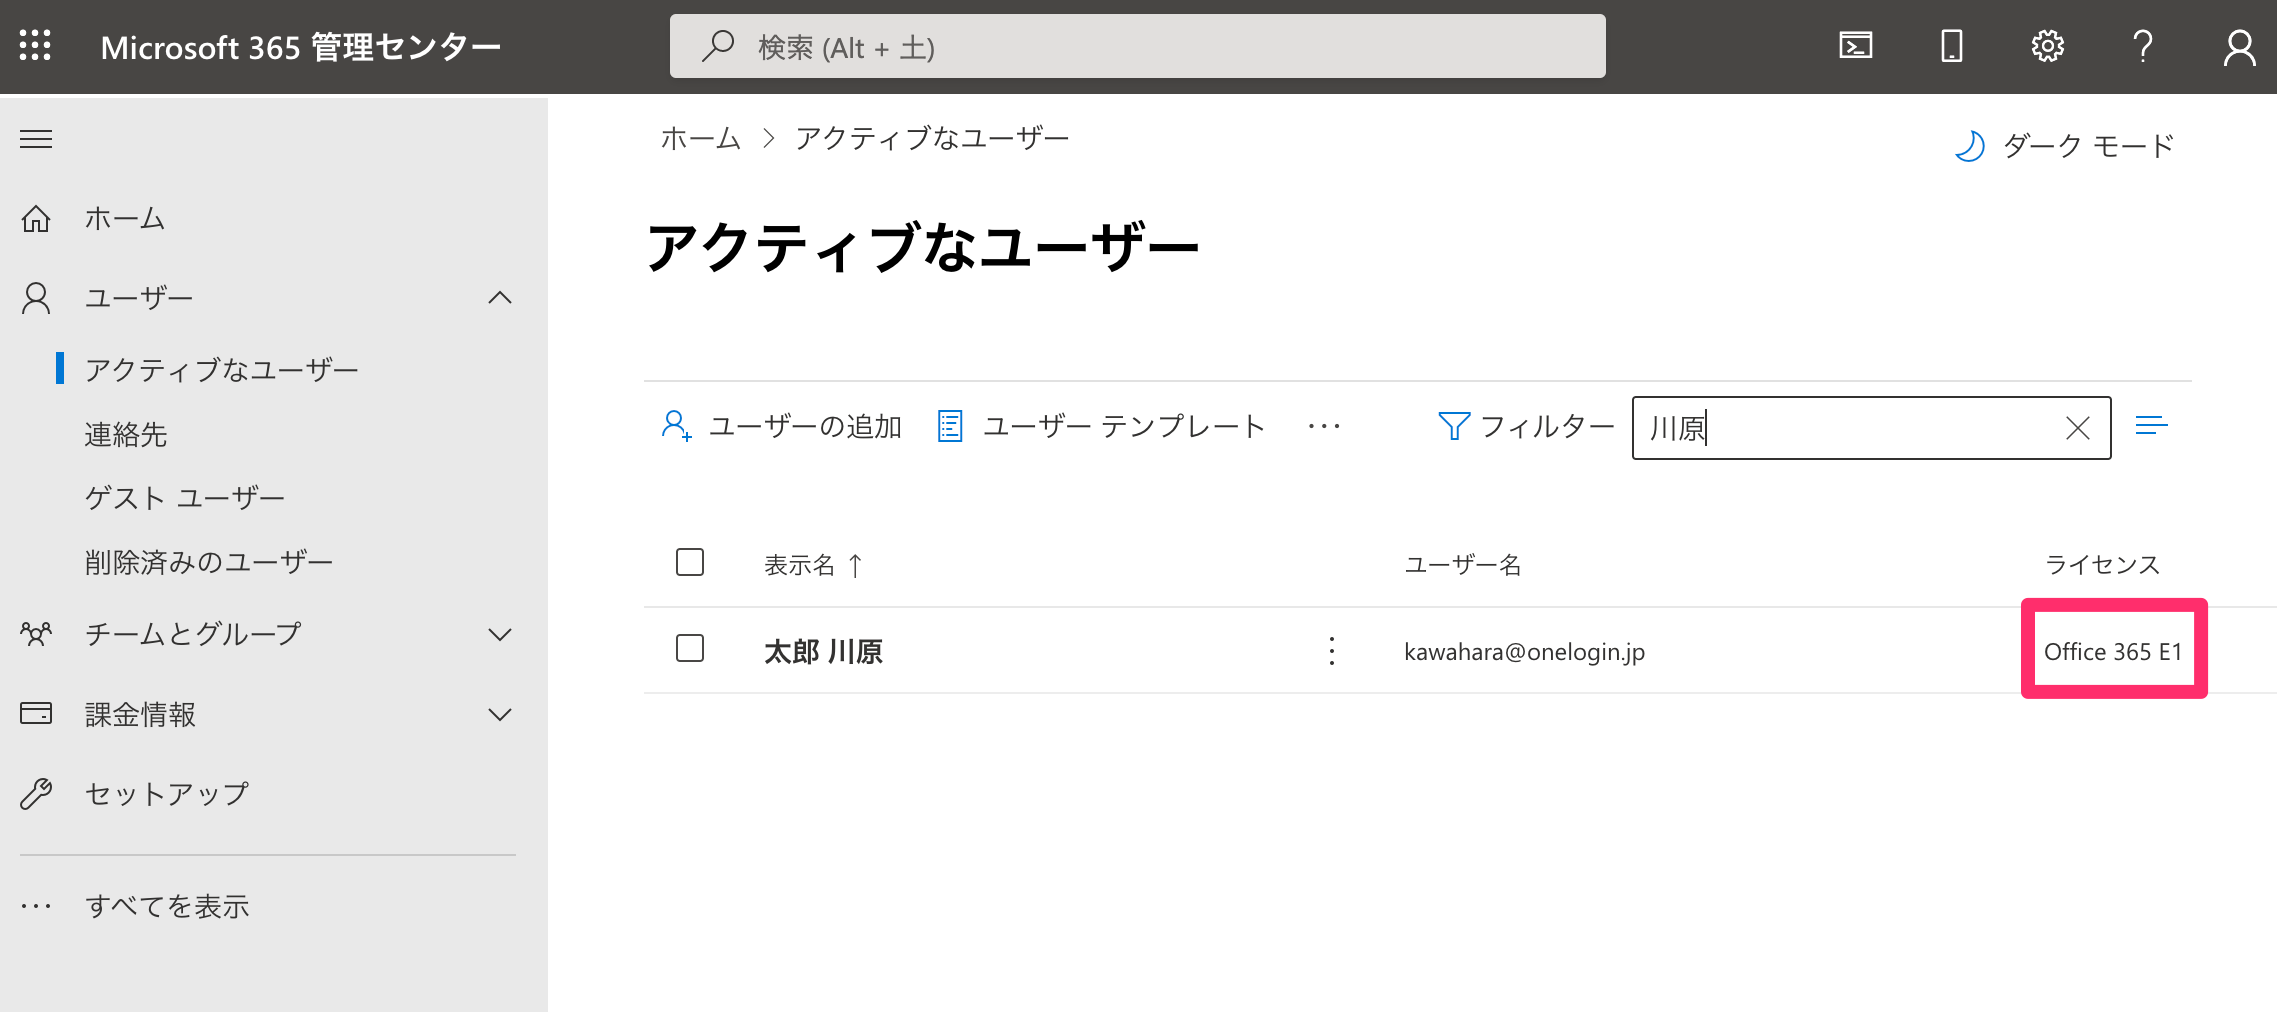The image size is (2277, 1012).
Task: Click 課金情報 label in sidebar
Action: (140, 714)
